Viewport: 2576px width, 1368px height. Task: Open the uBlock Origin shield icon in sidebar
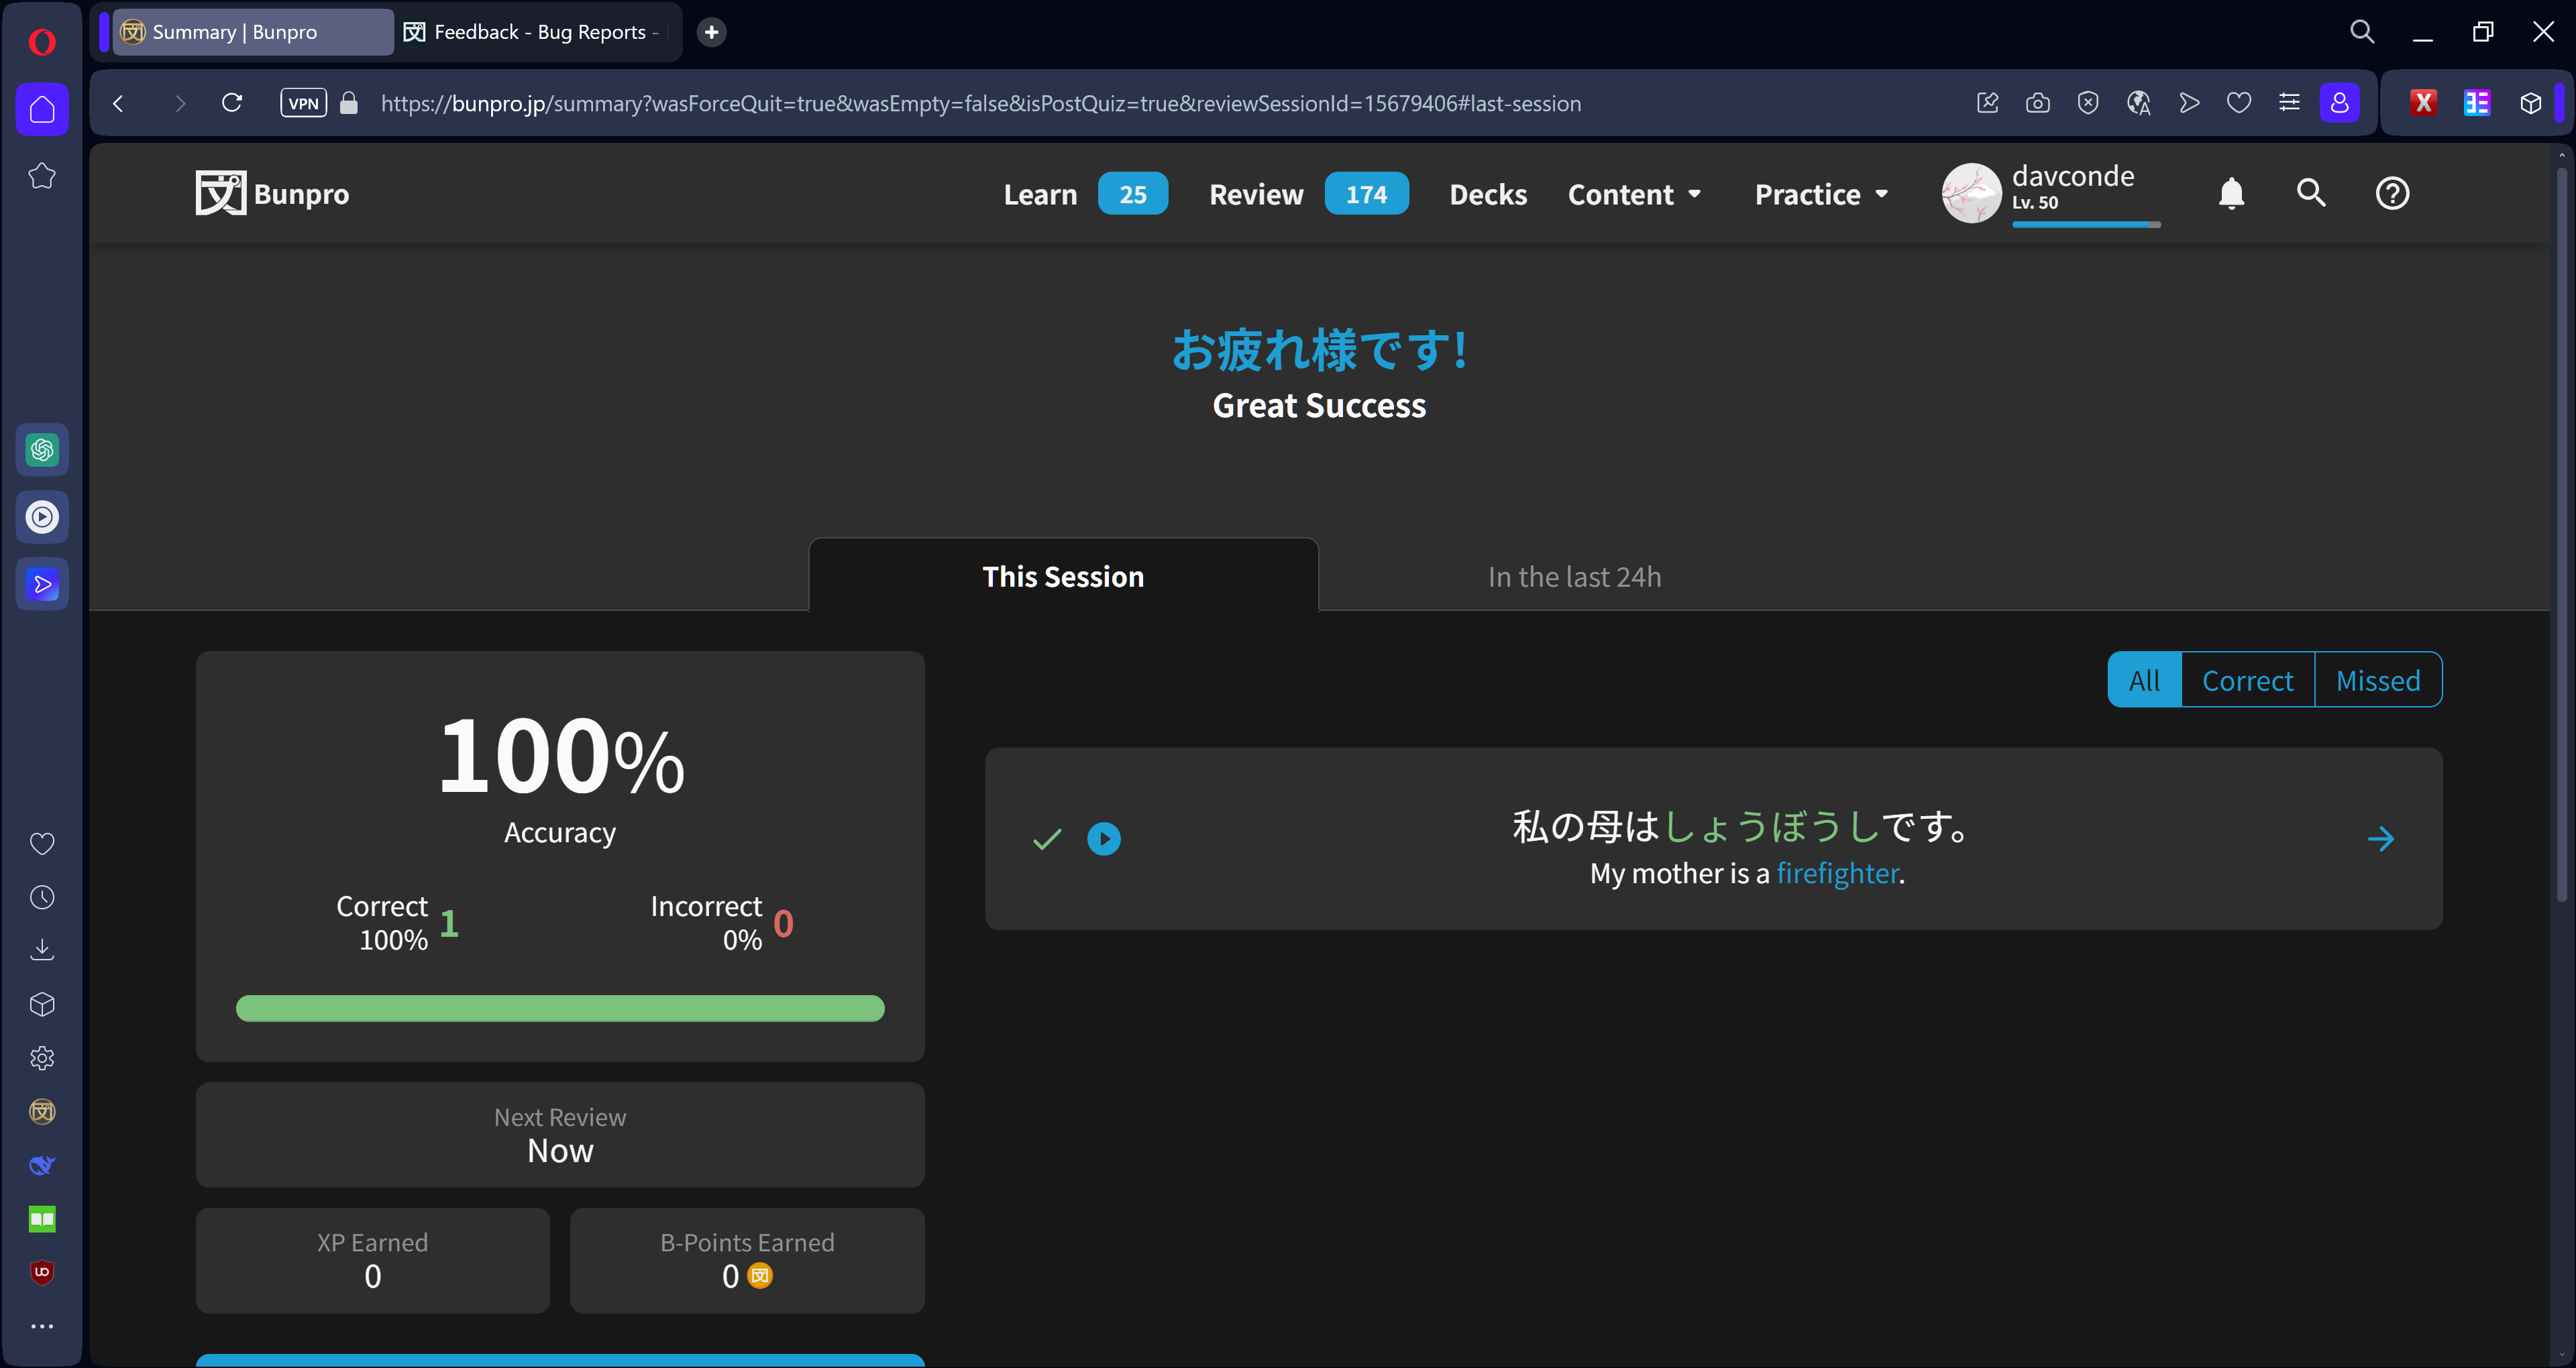tap(42, 1272)
